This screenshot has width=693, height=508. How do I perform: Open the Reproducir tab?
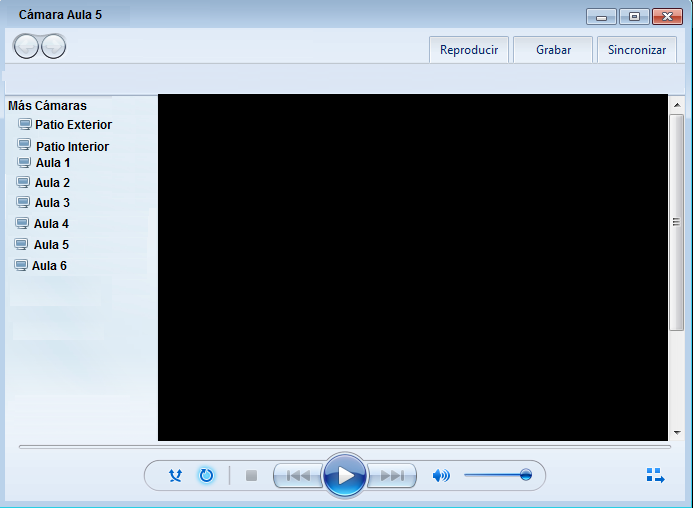tap(469, 50)
